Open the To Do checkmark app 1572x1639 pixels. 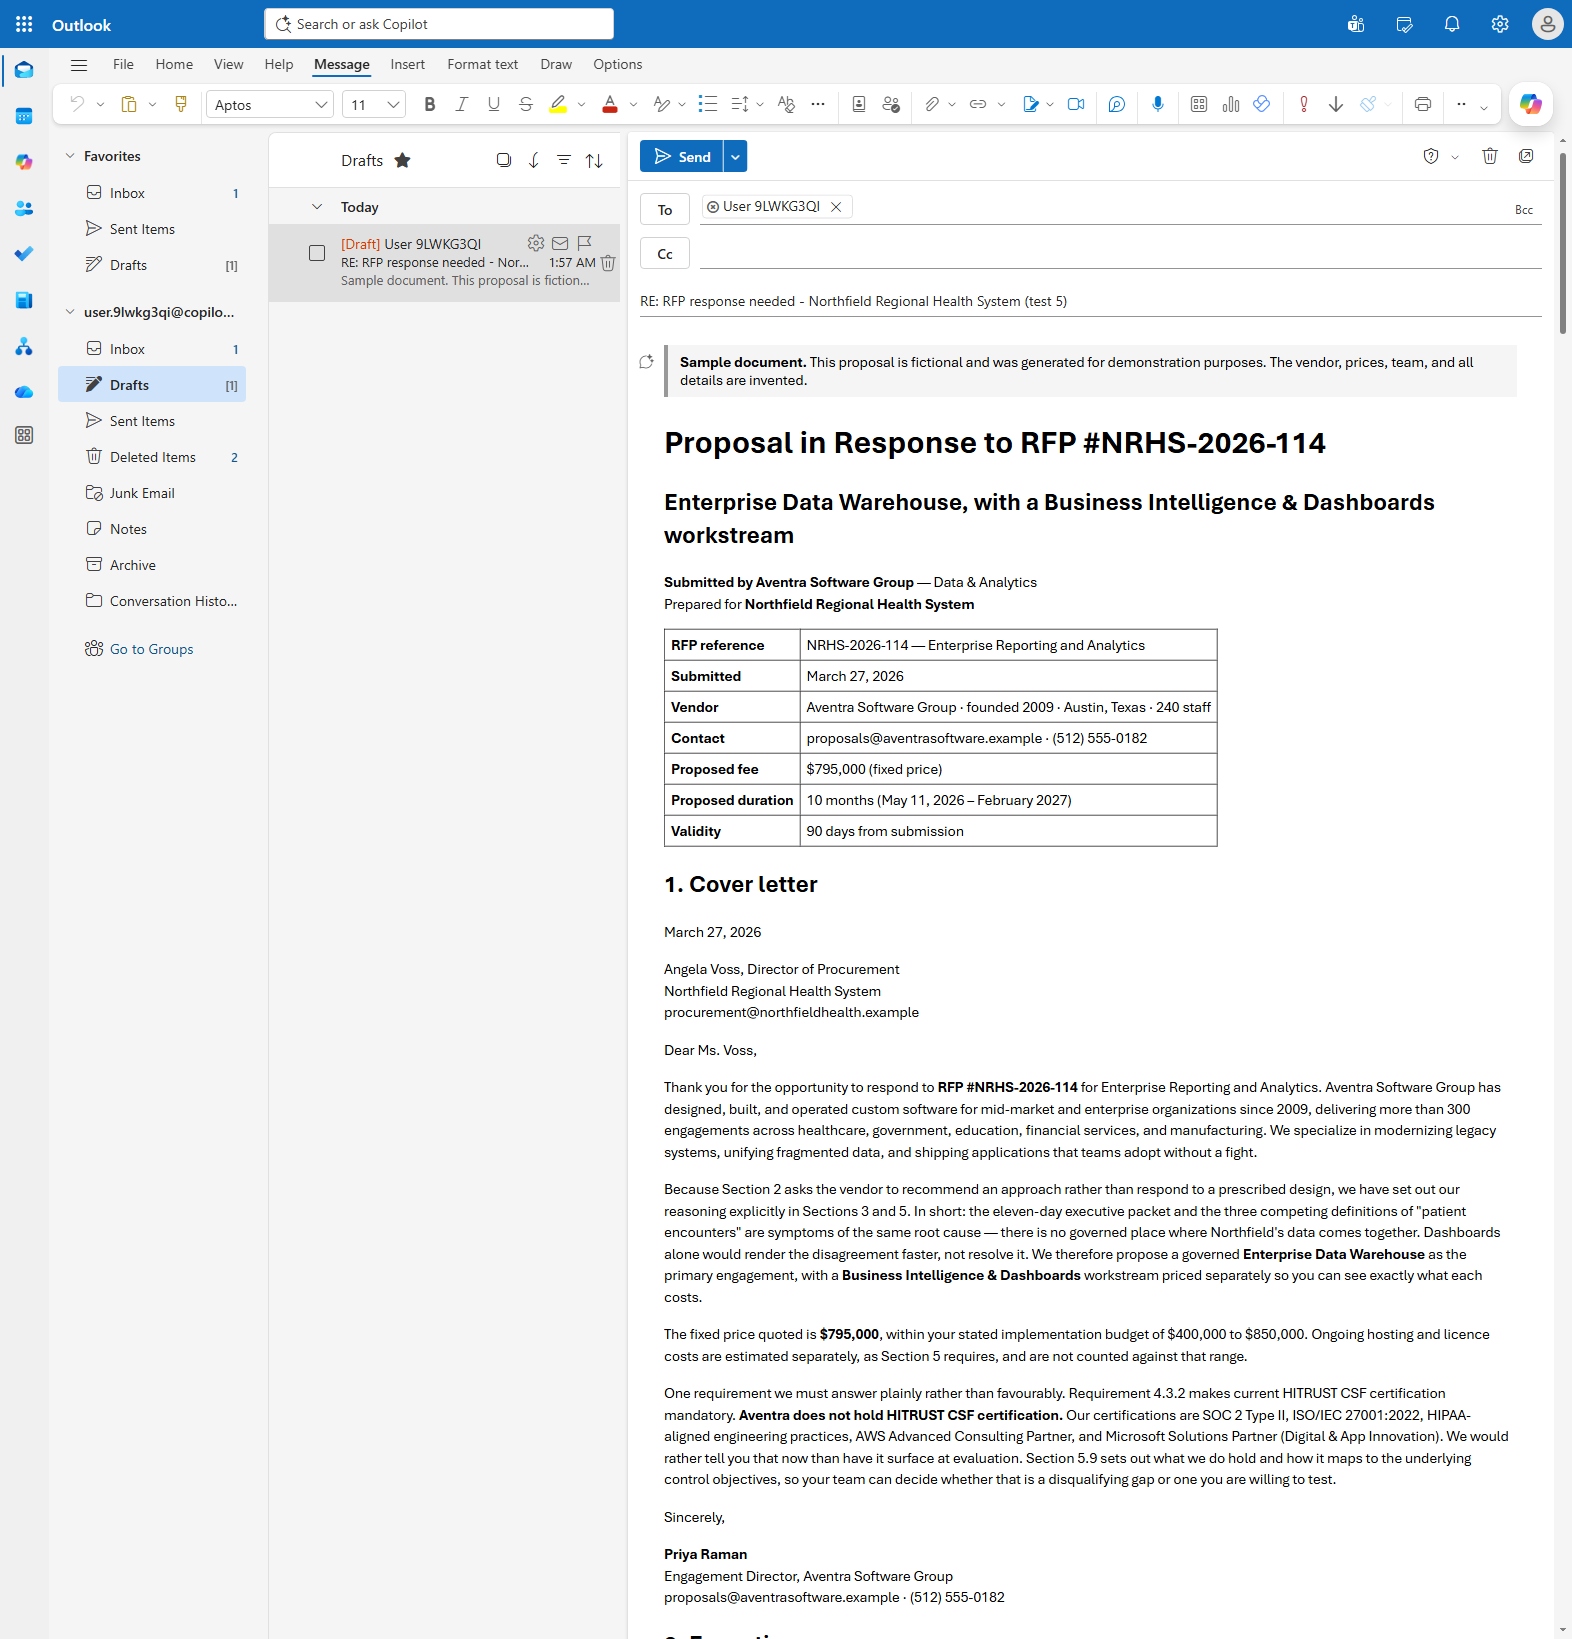point(24,254)
